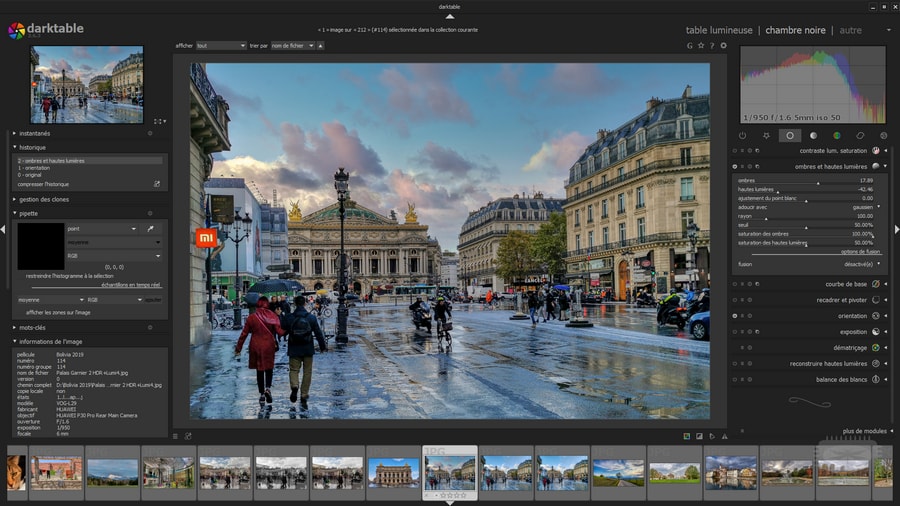
Task: Enable contraste lum. saturation module
Action: tap(735, 151)
